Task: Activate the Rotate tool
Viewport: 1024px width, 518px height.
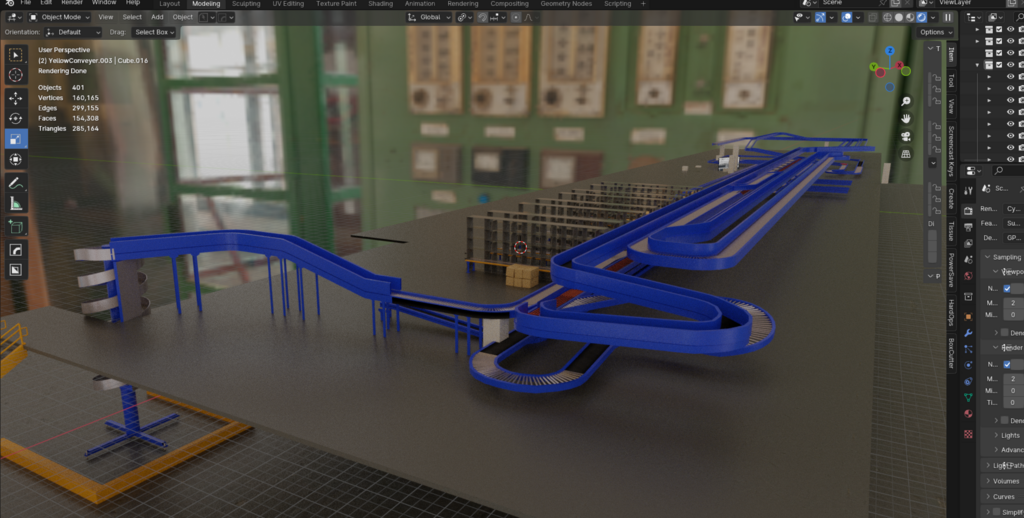Action: pyautogui.click(x=16, y=118)
